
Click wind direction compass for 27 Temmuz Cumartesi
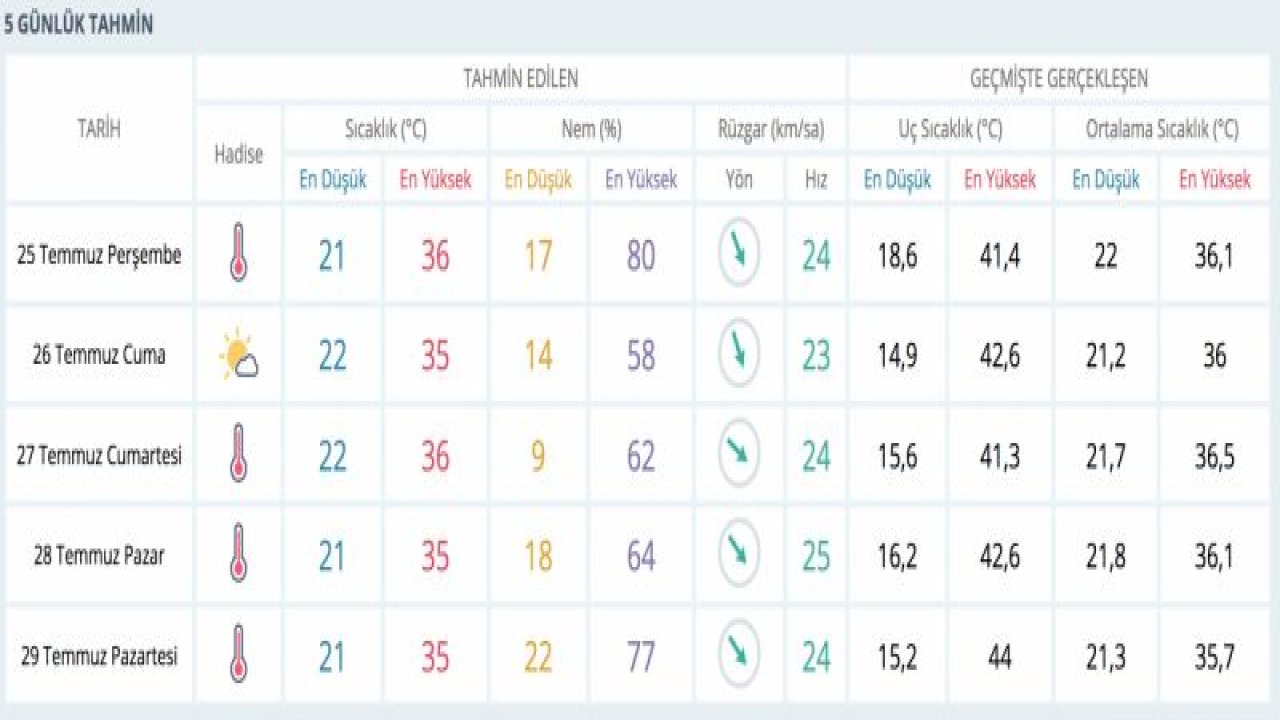pos(739,455)
